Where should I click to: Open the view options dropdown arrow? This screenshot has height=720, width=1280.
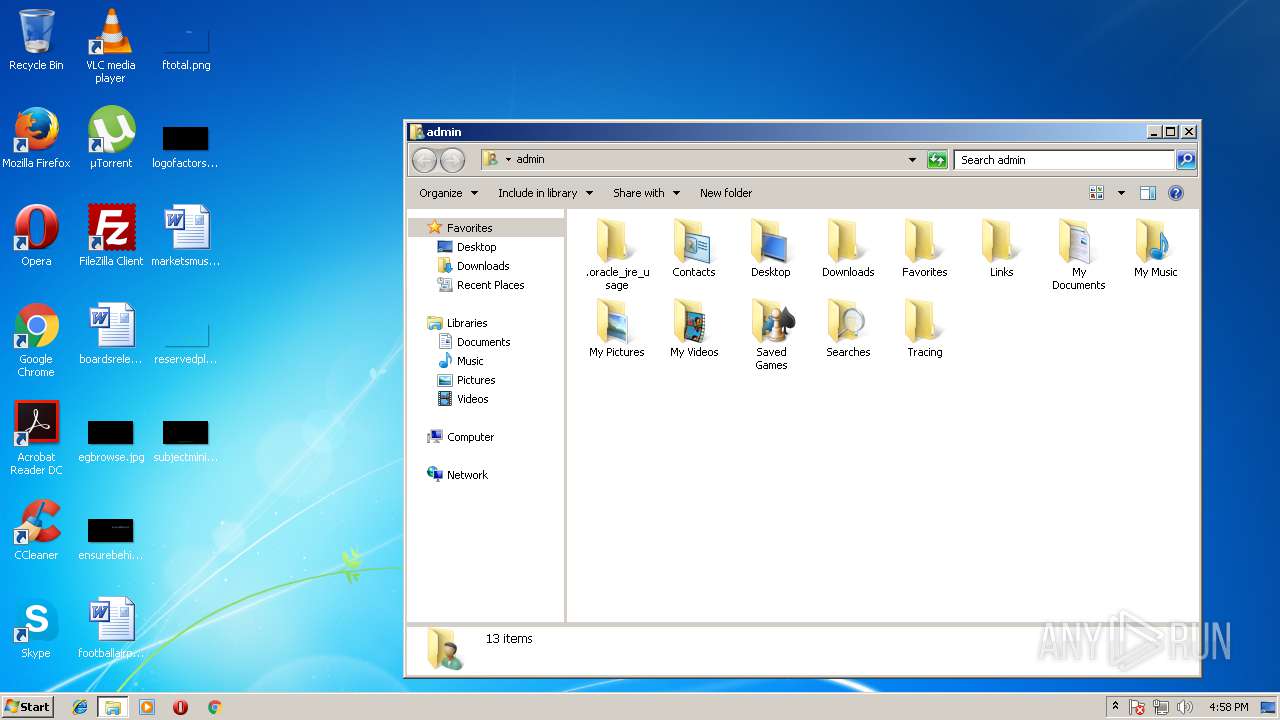pos(1121,193)
